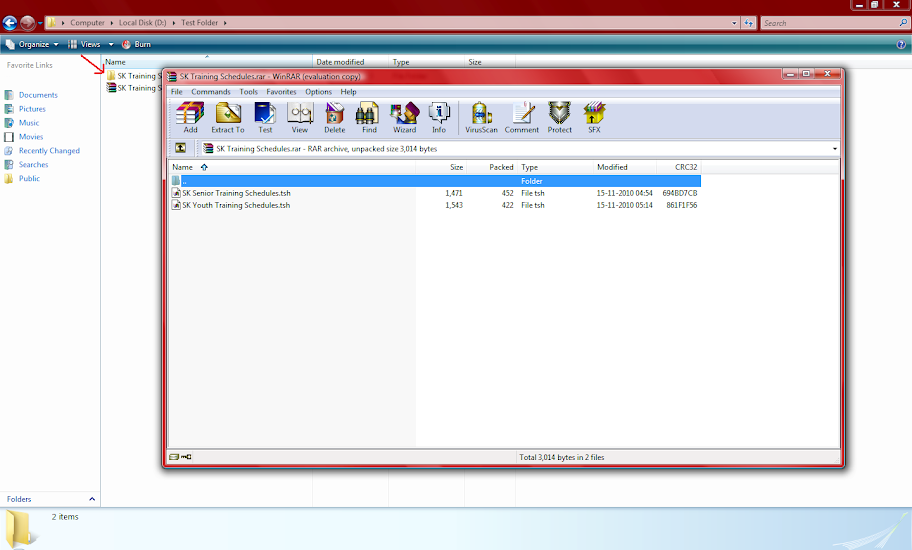Select the parent folder '..' row

tap(434, 181)
